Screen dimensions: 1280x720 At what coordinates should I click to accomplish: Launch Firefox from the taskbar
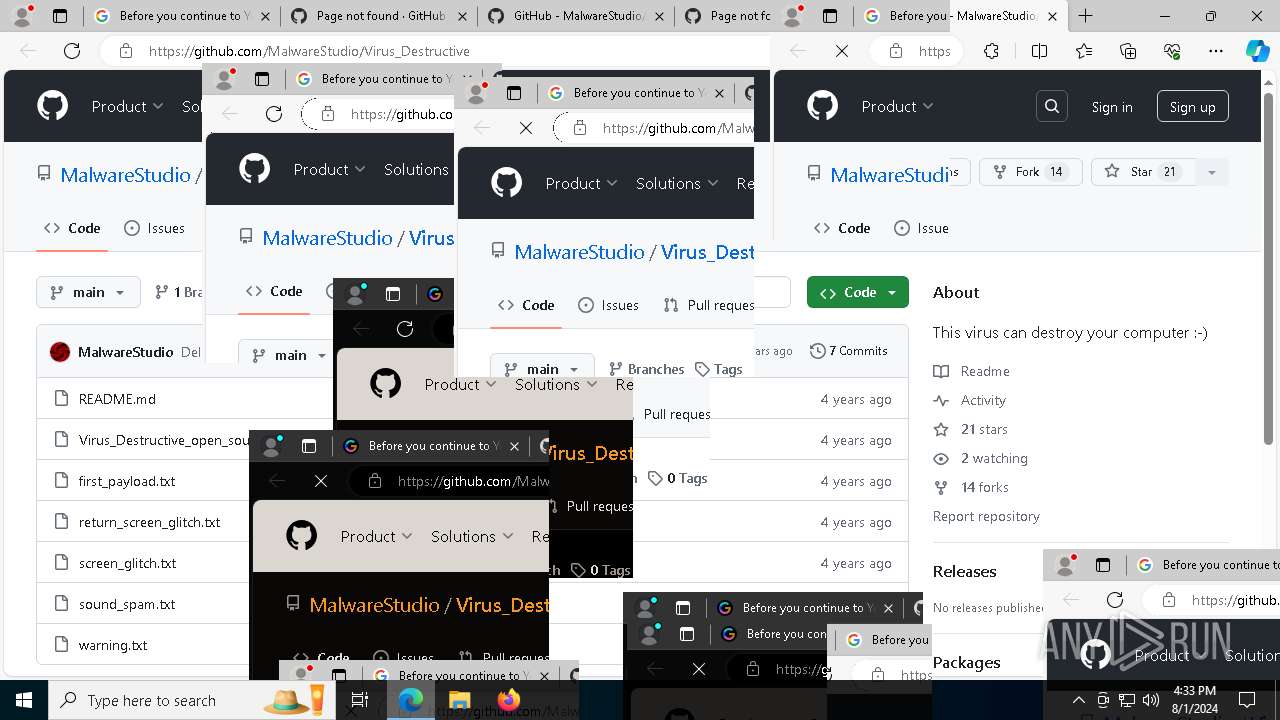pyautogui.click(x=508, y=700)
